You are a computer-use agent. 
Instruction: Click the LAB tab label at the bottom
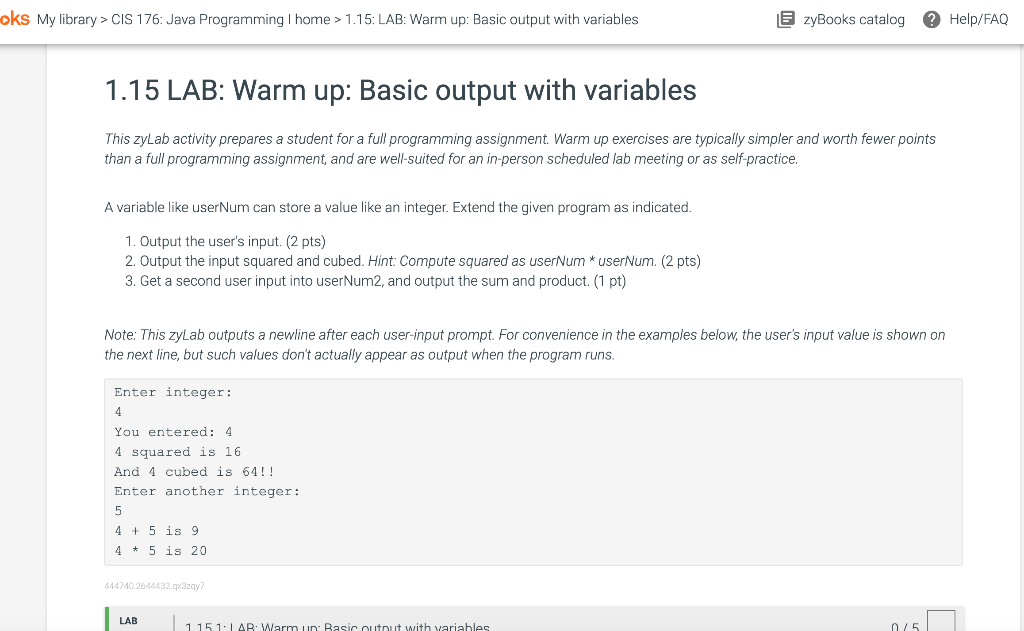tap(128, 619)
